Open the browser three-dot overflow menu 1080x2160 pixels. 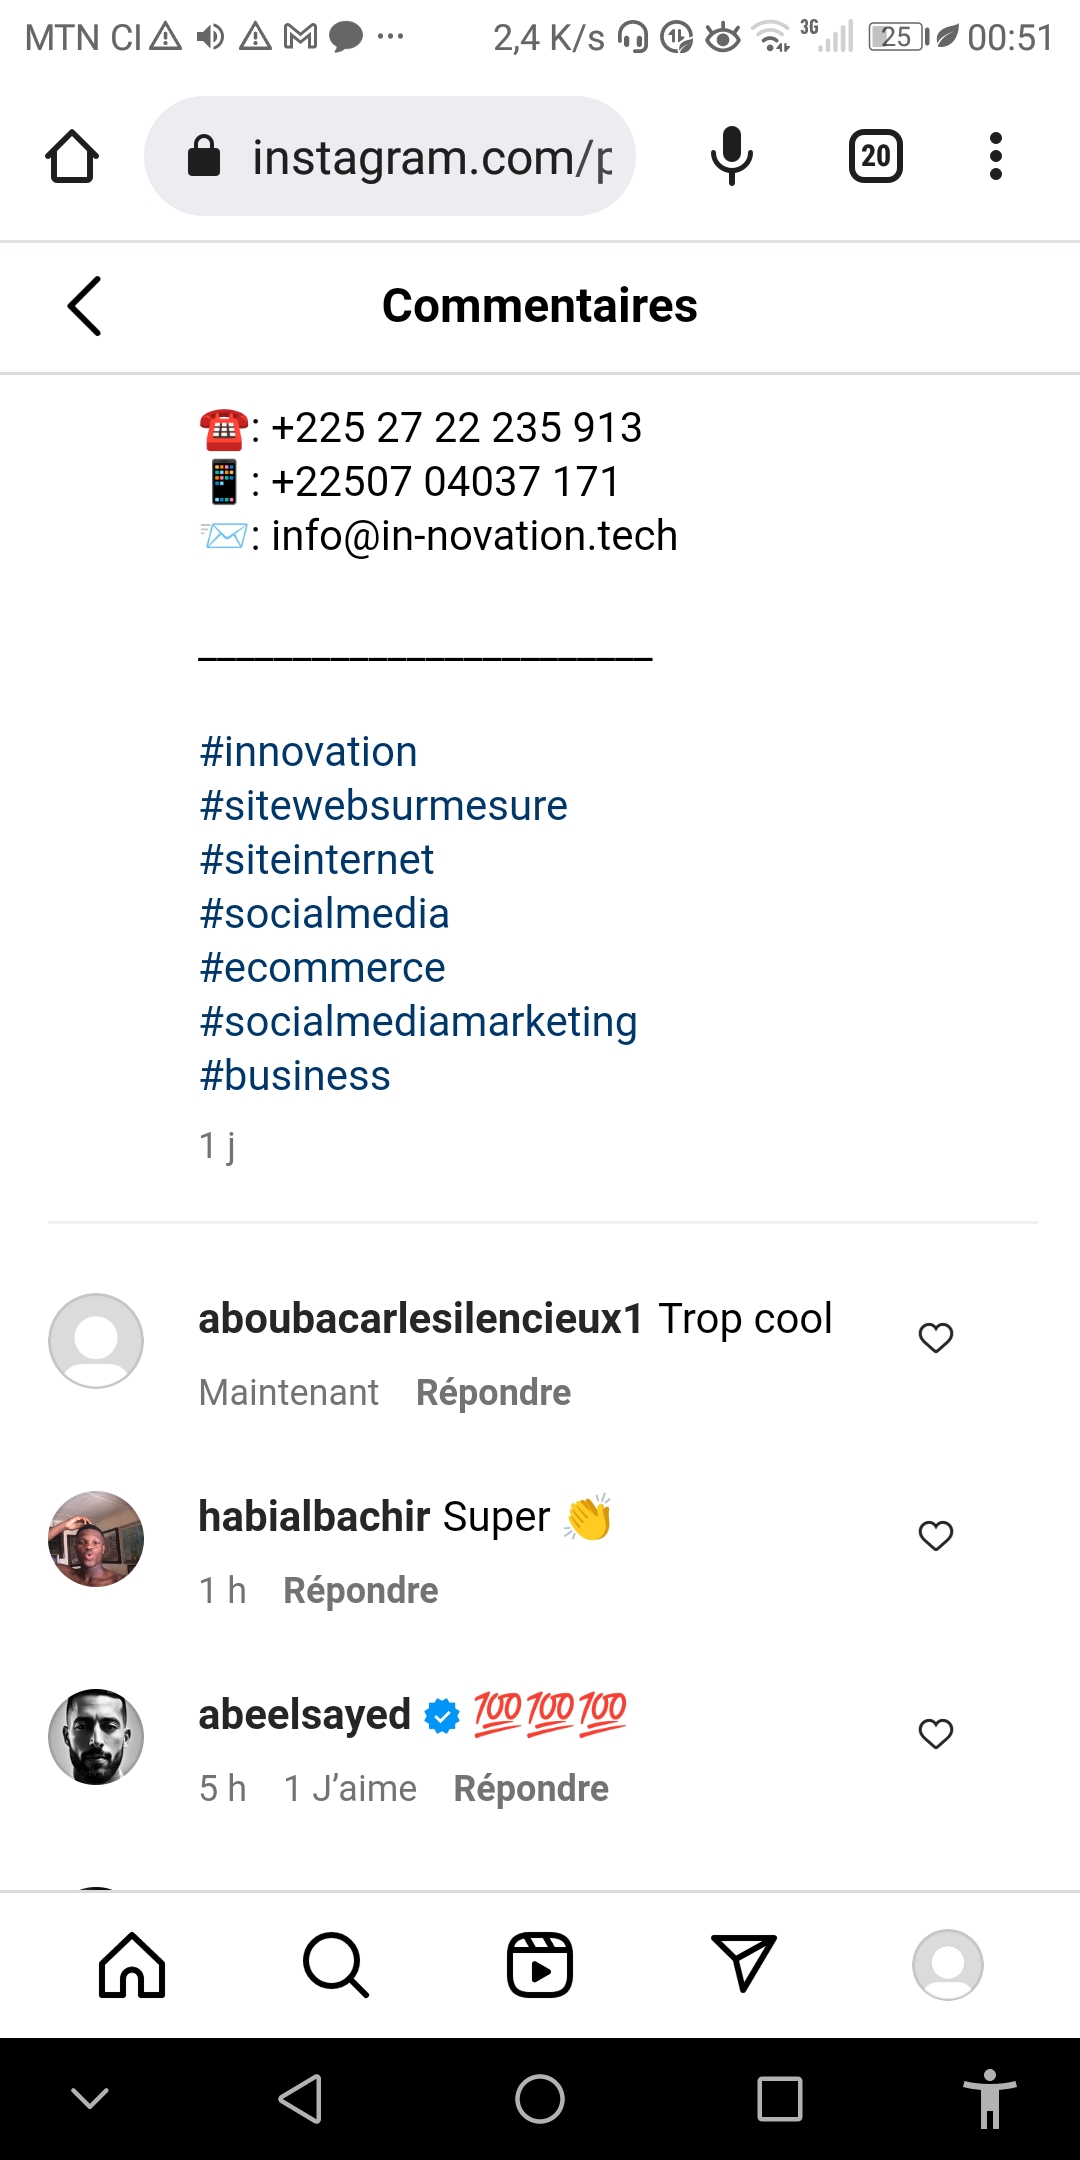click(x=995, y=157)
